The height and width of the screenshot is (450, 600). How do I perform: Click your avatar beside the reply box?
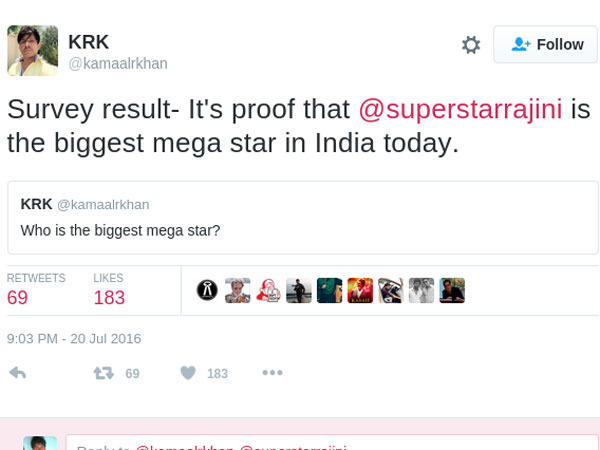point(40,443)
